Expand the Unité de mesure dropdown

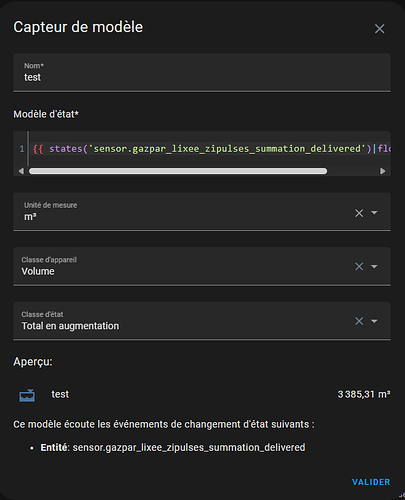pyautogui.click(x=374, y=213)
